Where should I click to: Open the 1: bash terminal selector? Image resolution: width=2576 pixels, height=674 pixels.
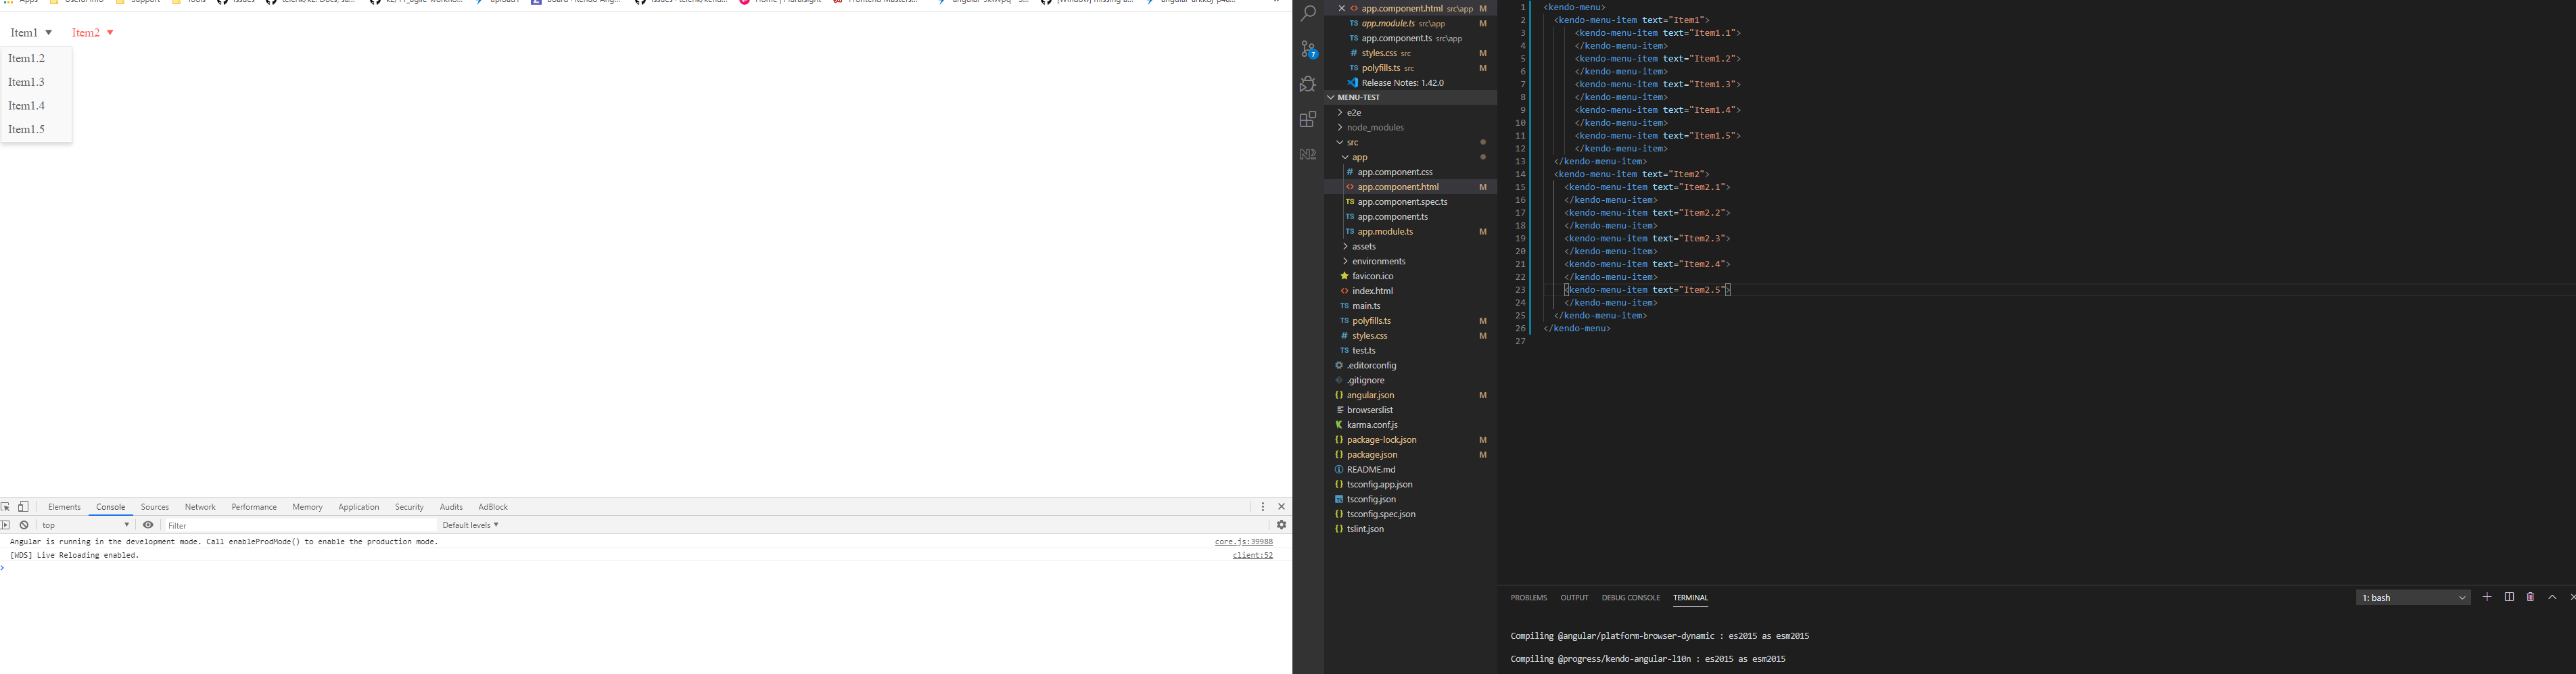coord(2413,597)
